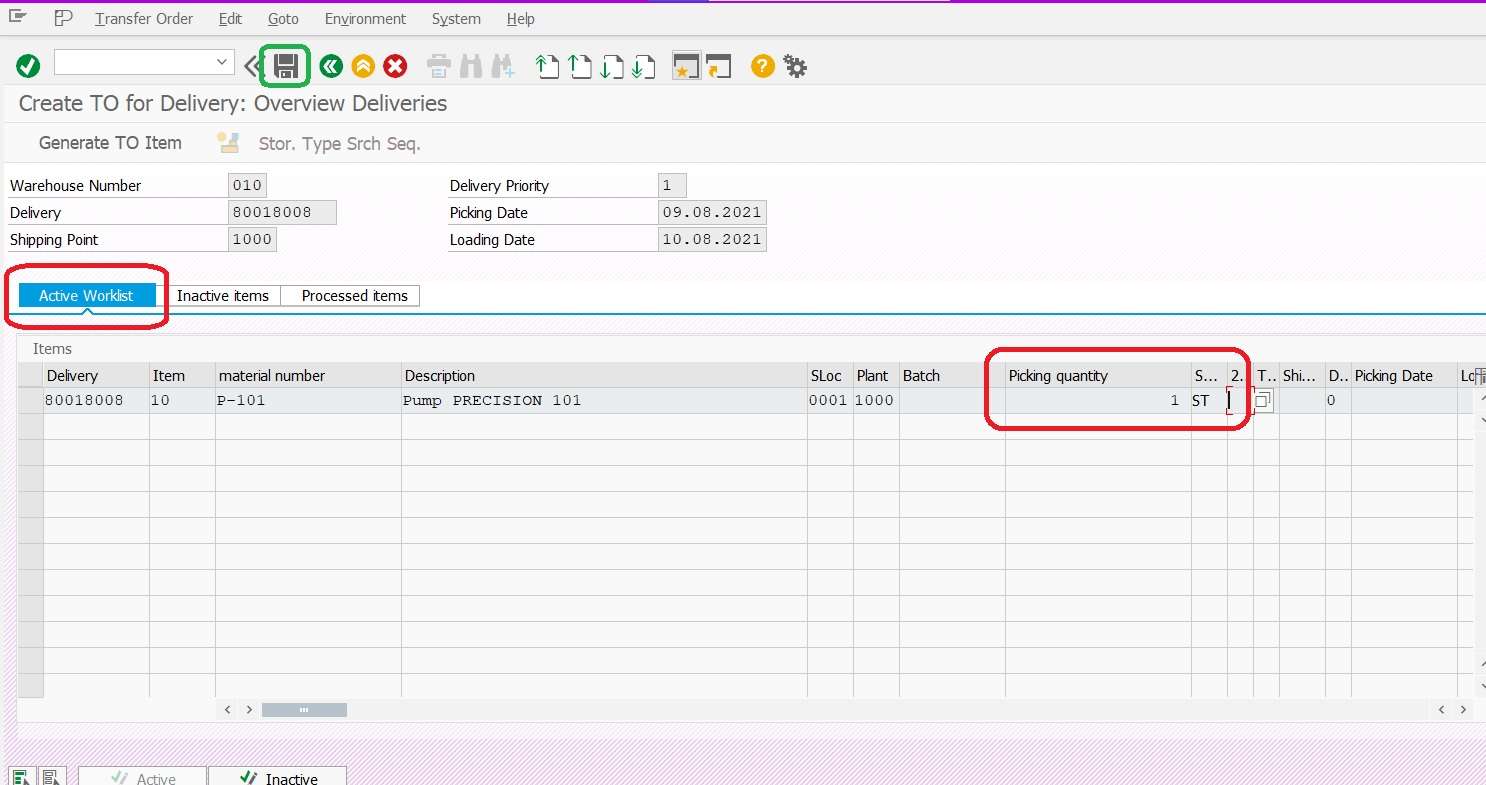The image size is (1486, 785).
Task: Open the command field dropdown arrow
Action: click(x=222, y=62)
